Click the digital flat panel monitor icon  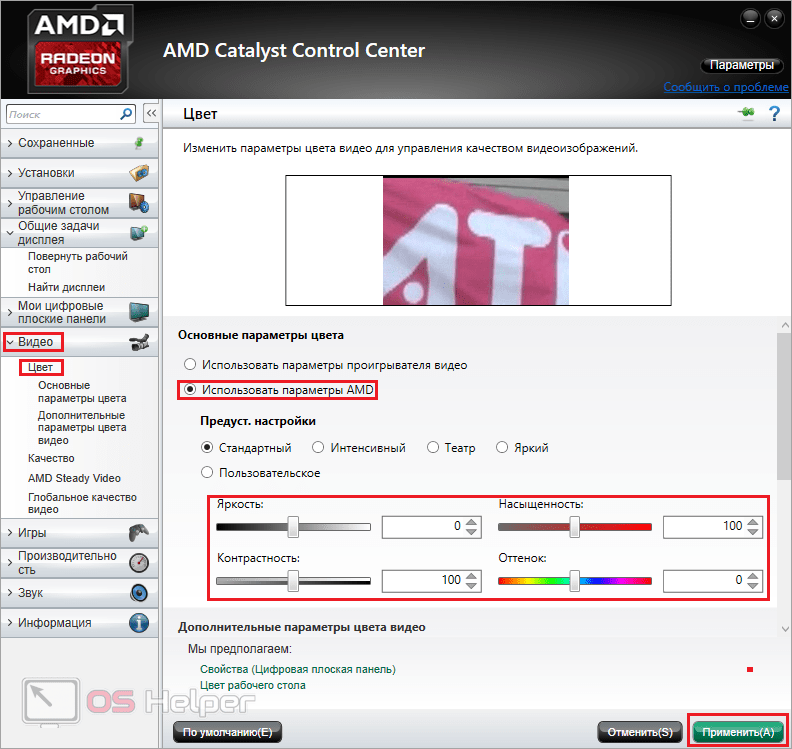pyautogui.click(x=139, y=312)
